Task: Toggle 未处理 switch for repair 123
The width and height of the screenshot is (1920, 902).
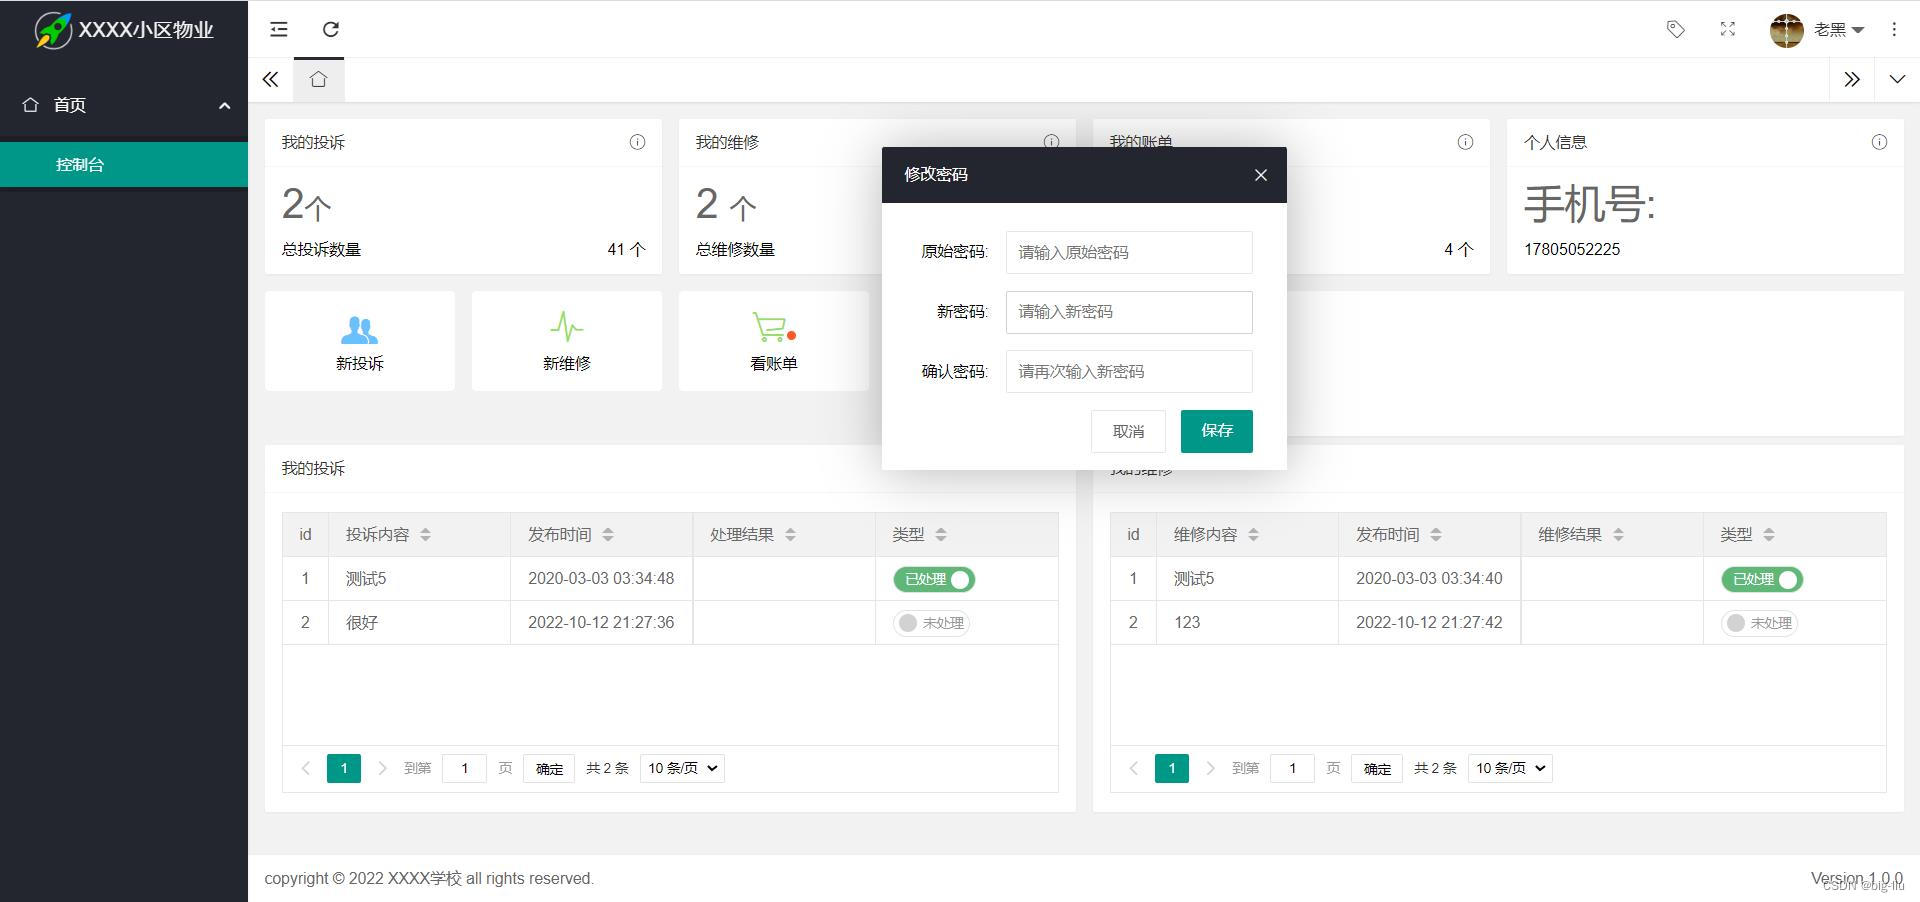Action: pyautogui.click(x=1760, y=623)
